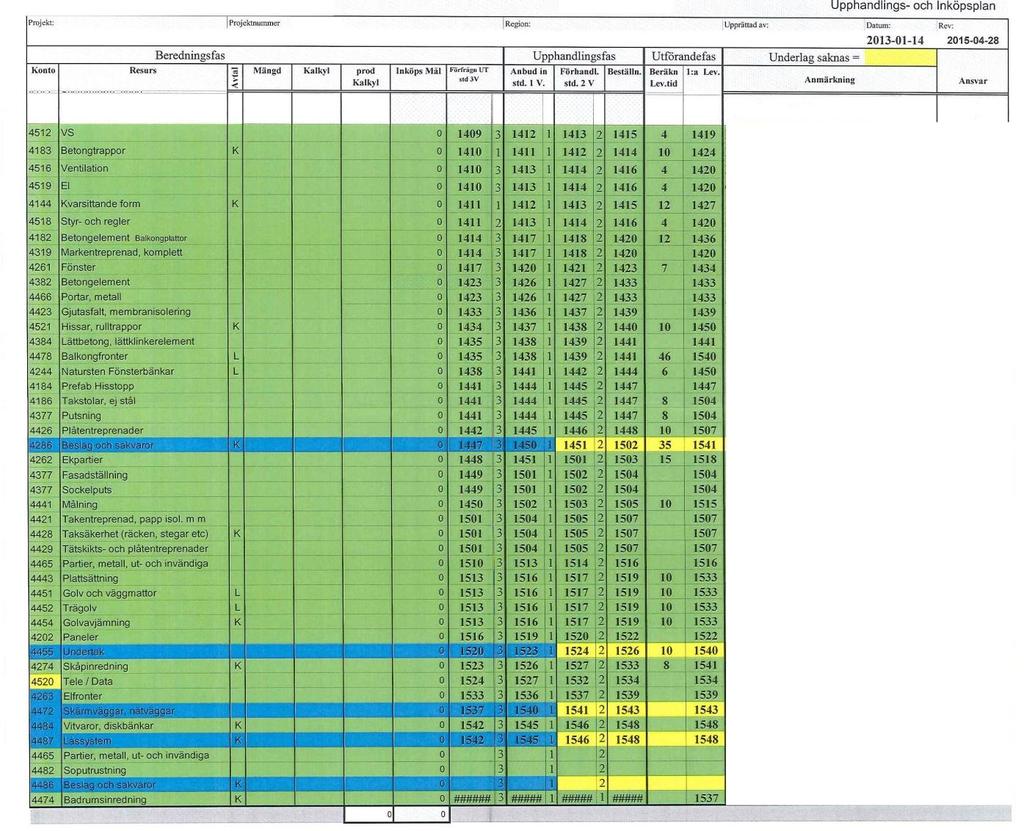
Task: Click the "Anbud in std. 1 V." header
Action: tap(528, 77)
